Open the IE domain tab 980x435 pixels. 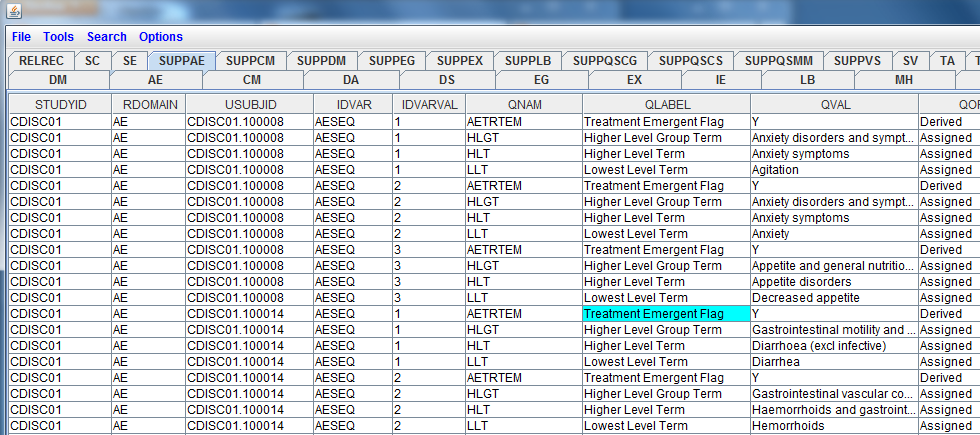(x=721, y=80)
